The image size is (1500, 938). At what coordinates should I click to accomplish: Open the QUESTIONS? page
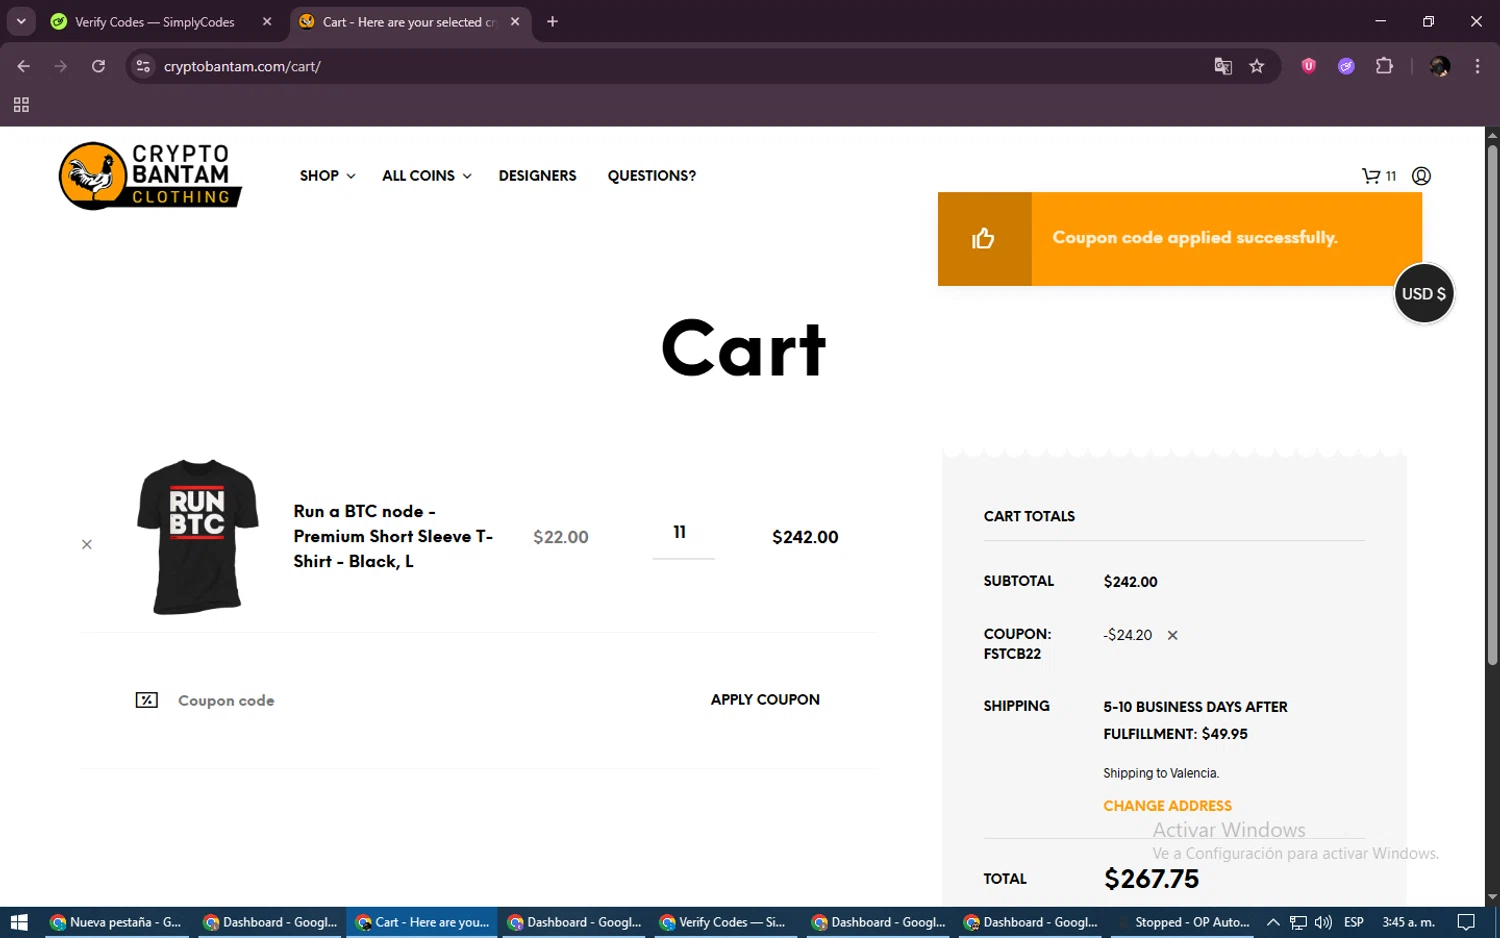point(652,176)
